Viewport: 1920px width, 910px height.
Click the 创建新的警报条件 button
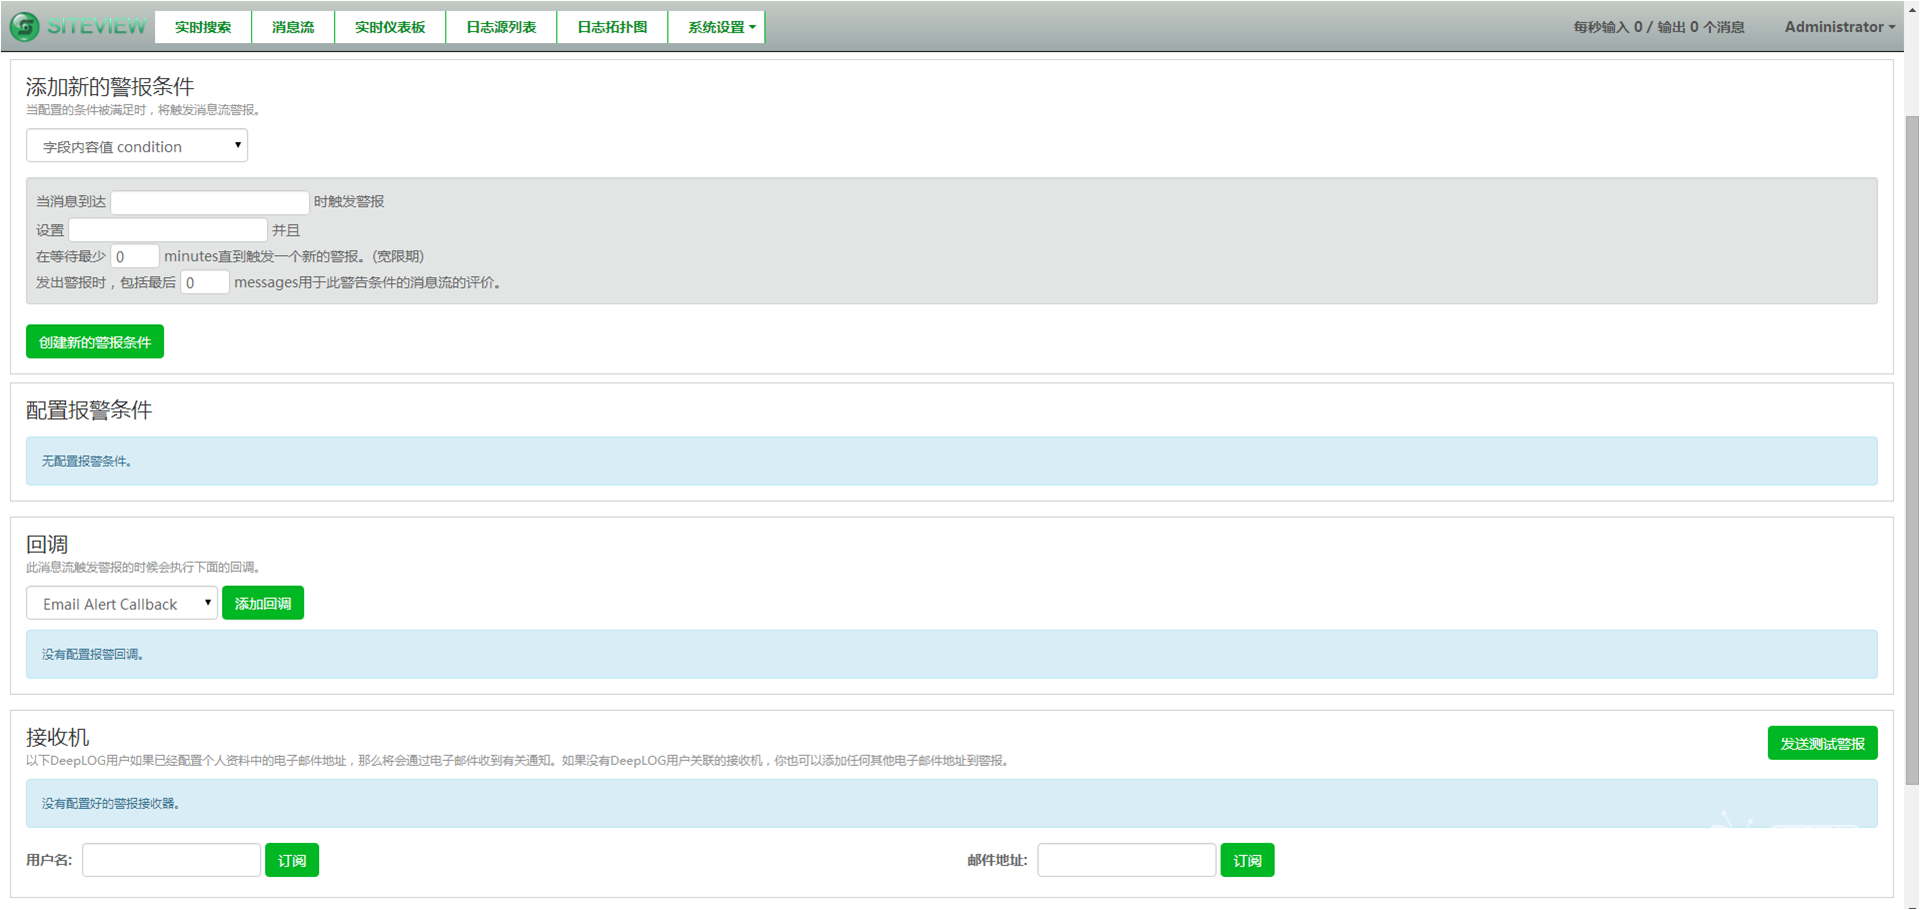tap(95, 342)
